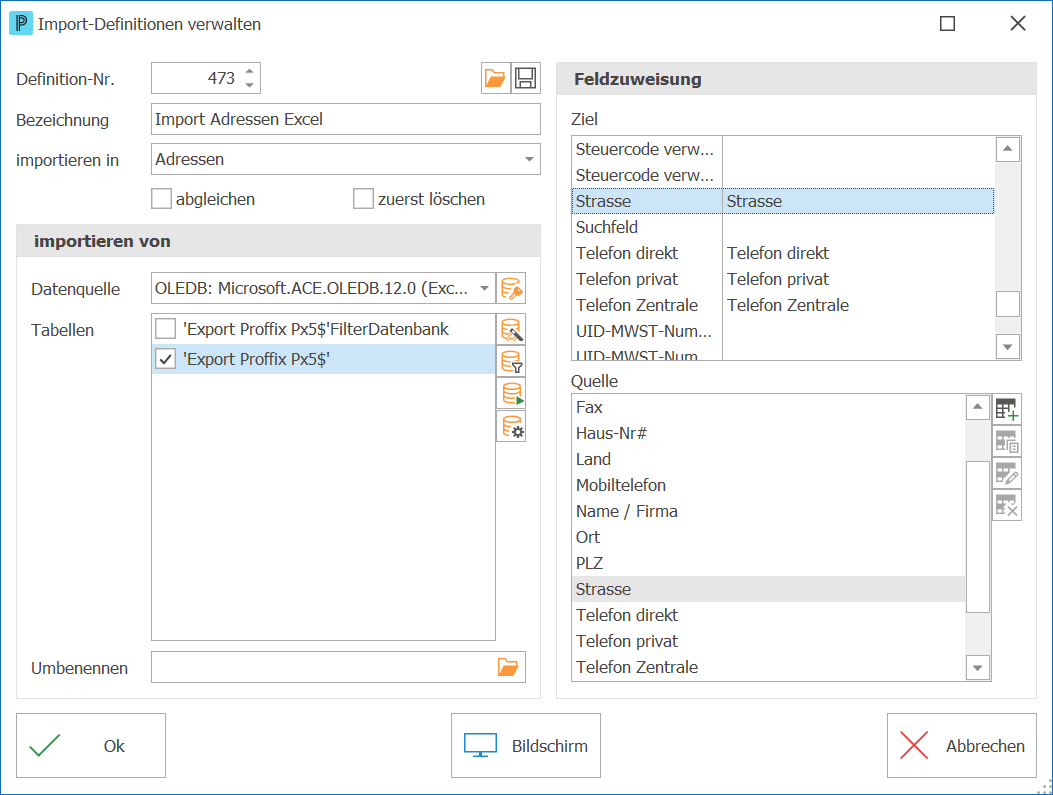This screenshot has width=1053, height=795.
Task: Confirm with the Ok button
Action: pos(91,745)
